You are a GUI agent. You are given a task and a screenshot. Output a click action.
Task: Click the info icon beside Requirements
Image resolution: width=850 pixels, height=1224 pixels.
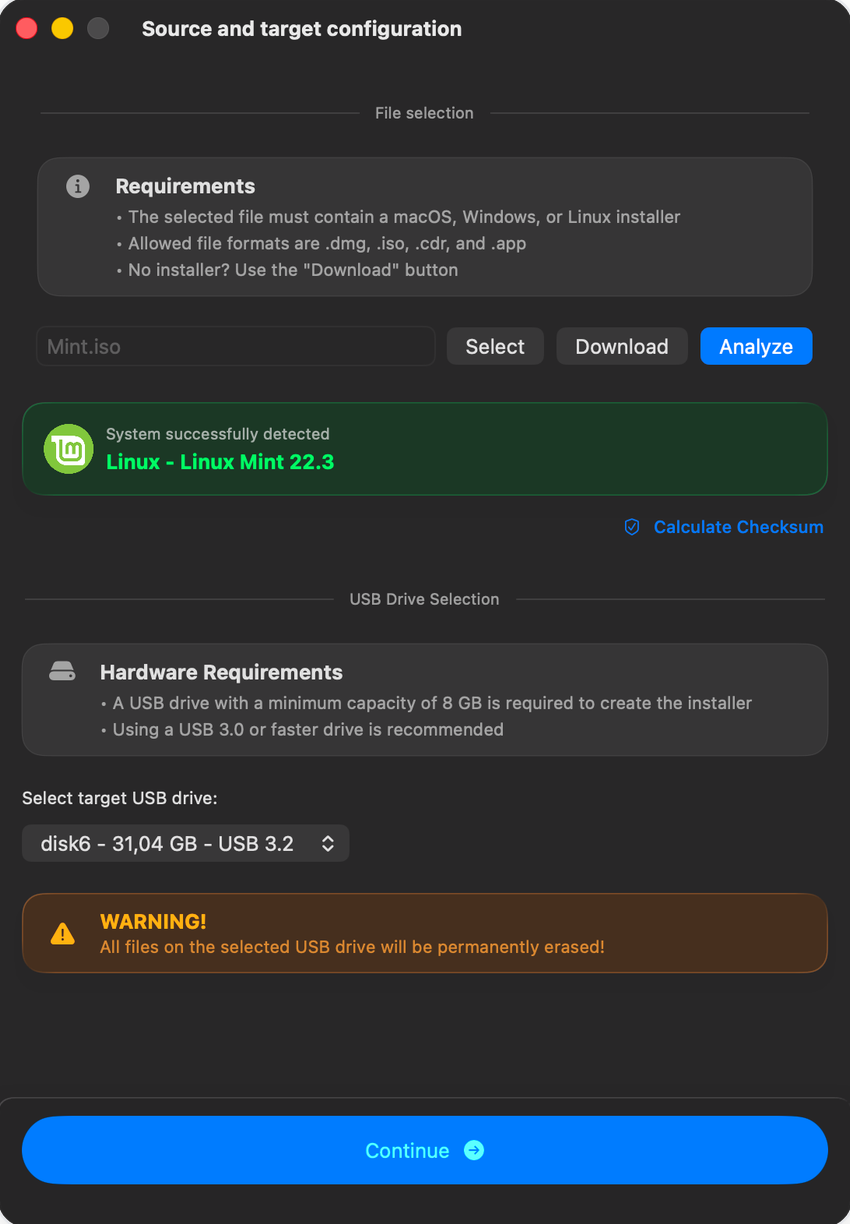click(78, 186)
